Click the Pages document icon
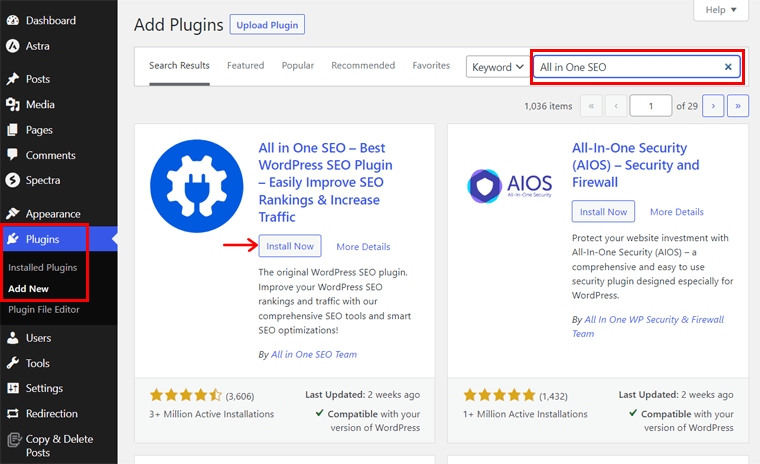Image resolution: width=760 pixels, height=464 pixels. click(x=13, y=130)
